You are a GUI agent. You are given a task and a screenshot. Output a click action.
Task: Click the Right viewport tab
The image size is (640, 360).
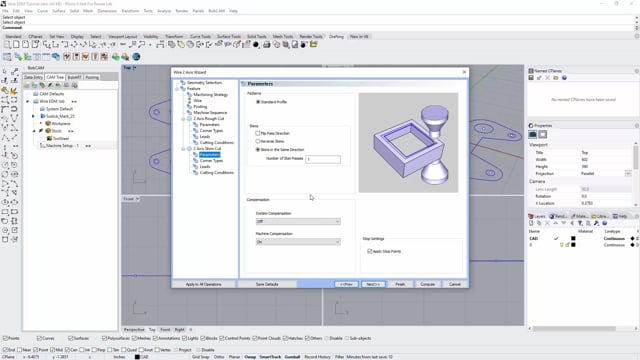tap(180, 330)
